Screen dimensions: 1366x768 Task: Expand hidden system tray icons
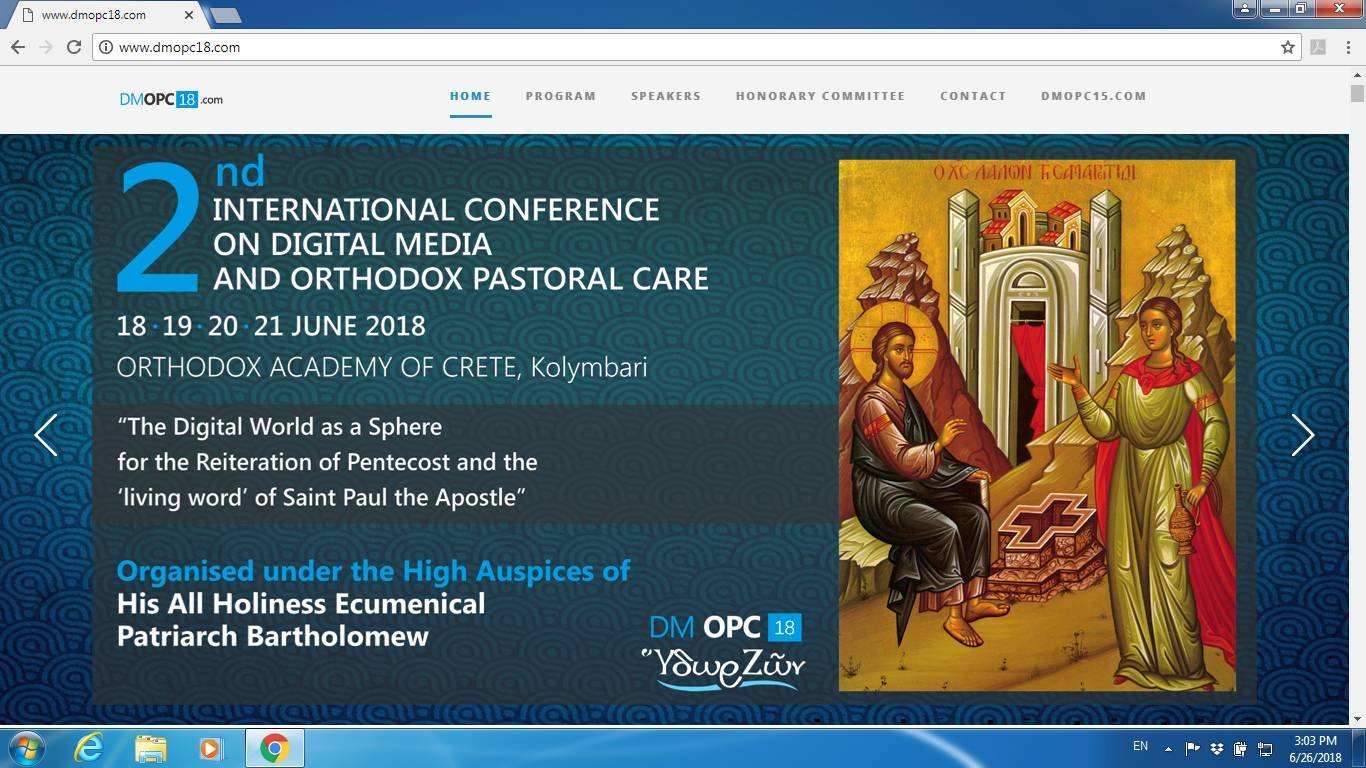1166,747
